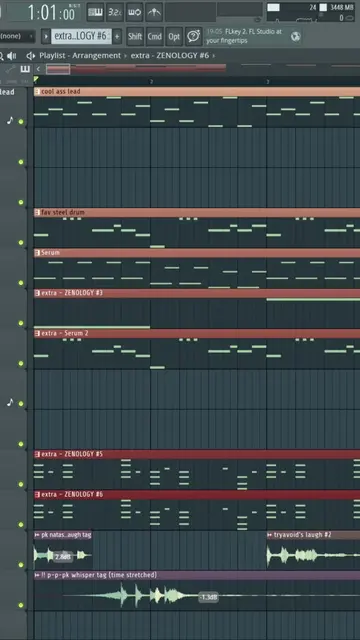Click Playlist - Arrangement breadcrumb

click(x=80, y=56)
